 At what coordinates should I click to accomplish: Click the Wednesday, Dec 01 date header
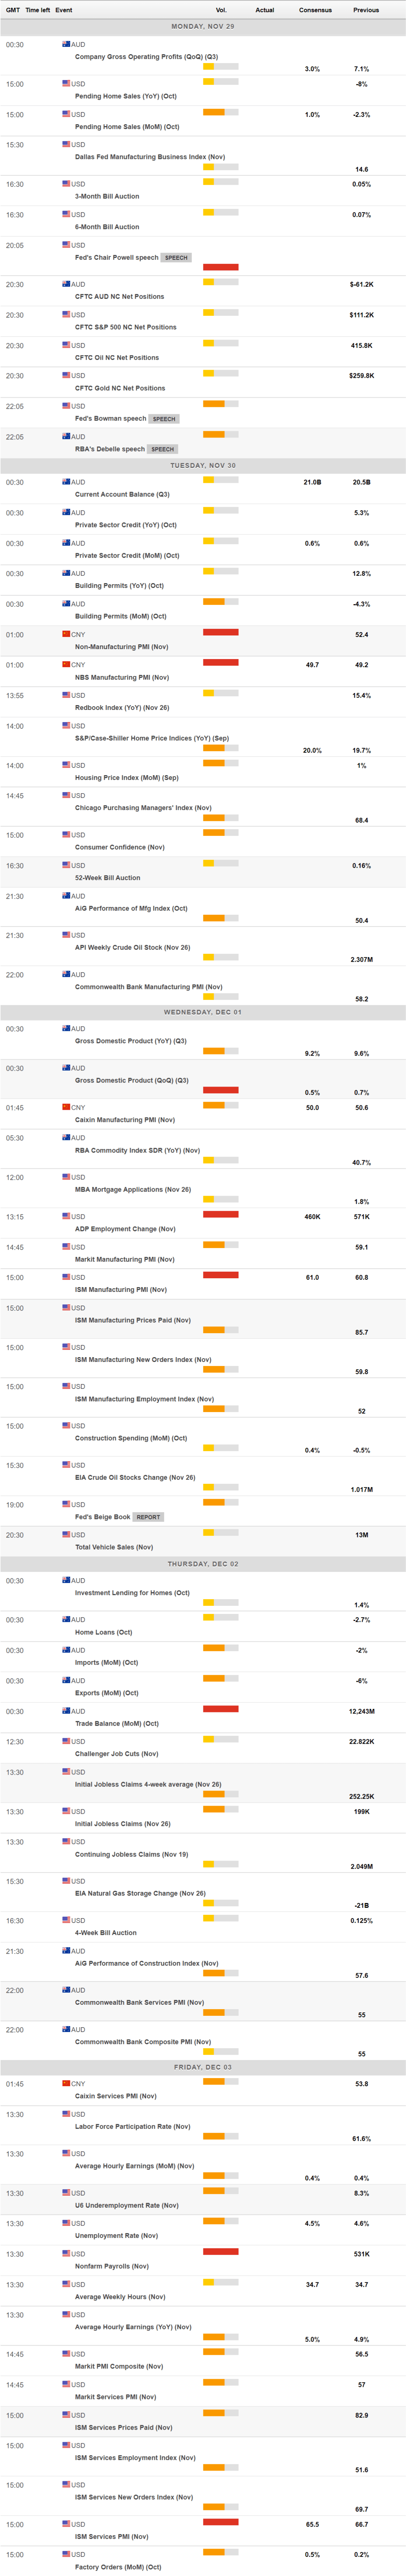coord(203,1012)
